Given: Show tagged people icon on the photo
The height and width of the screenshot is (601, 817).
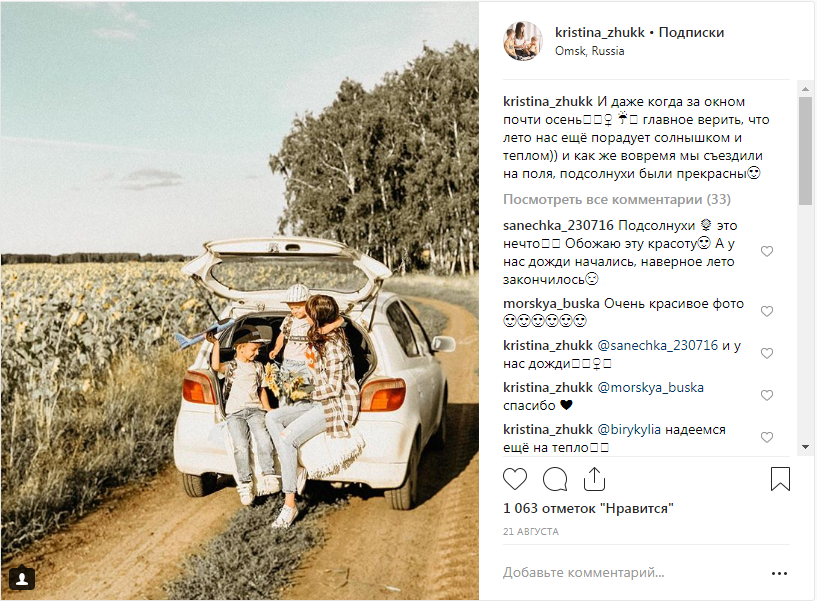Looking at the screenshot, I should click(x=22, y=579).
